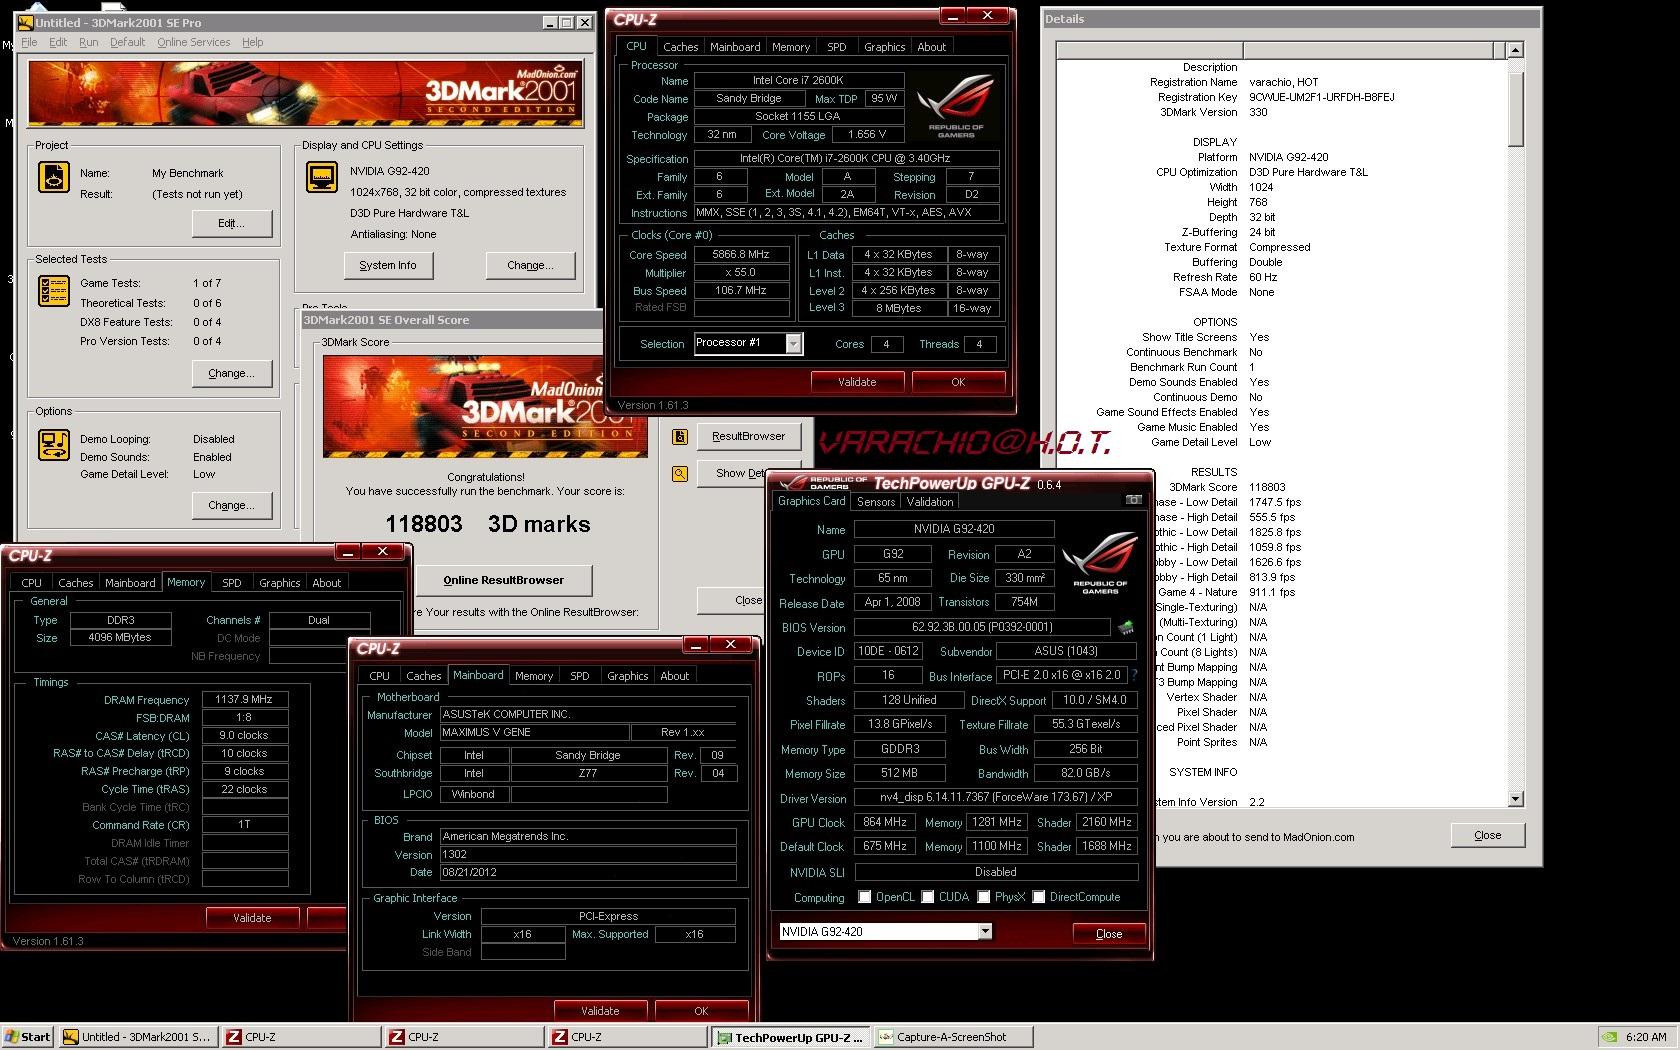Click the Project icon in 3DMark2001 window
Viewport: 1680px width, 1050px height.
pos(53,177)
